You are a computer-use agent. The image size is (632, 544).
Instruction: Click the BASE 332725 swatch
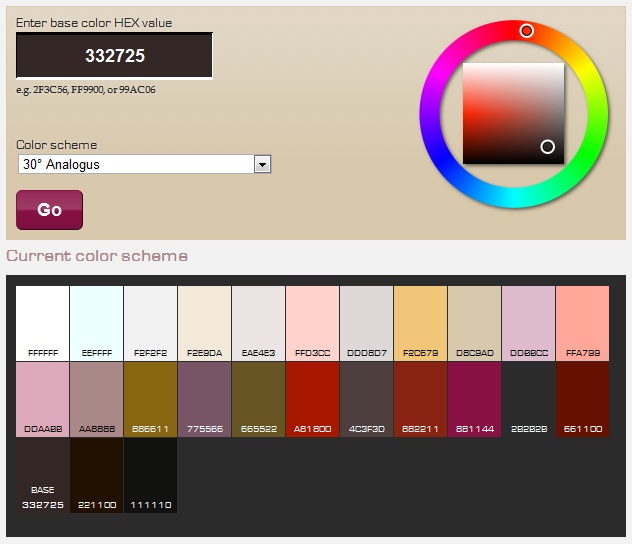tap(43, 475)
